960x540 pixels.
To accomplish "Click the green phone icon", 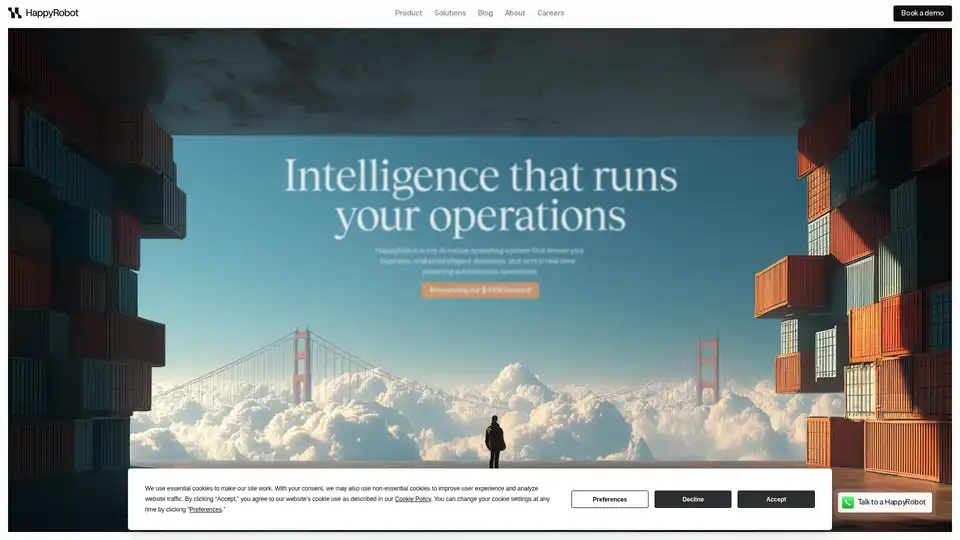I will pyautogui.click(x=848, y=502).
